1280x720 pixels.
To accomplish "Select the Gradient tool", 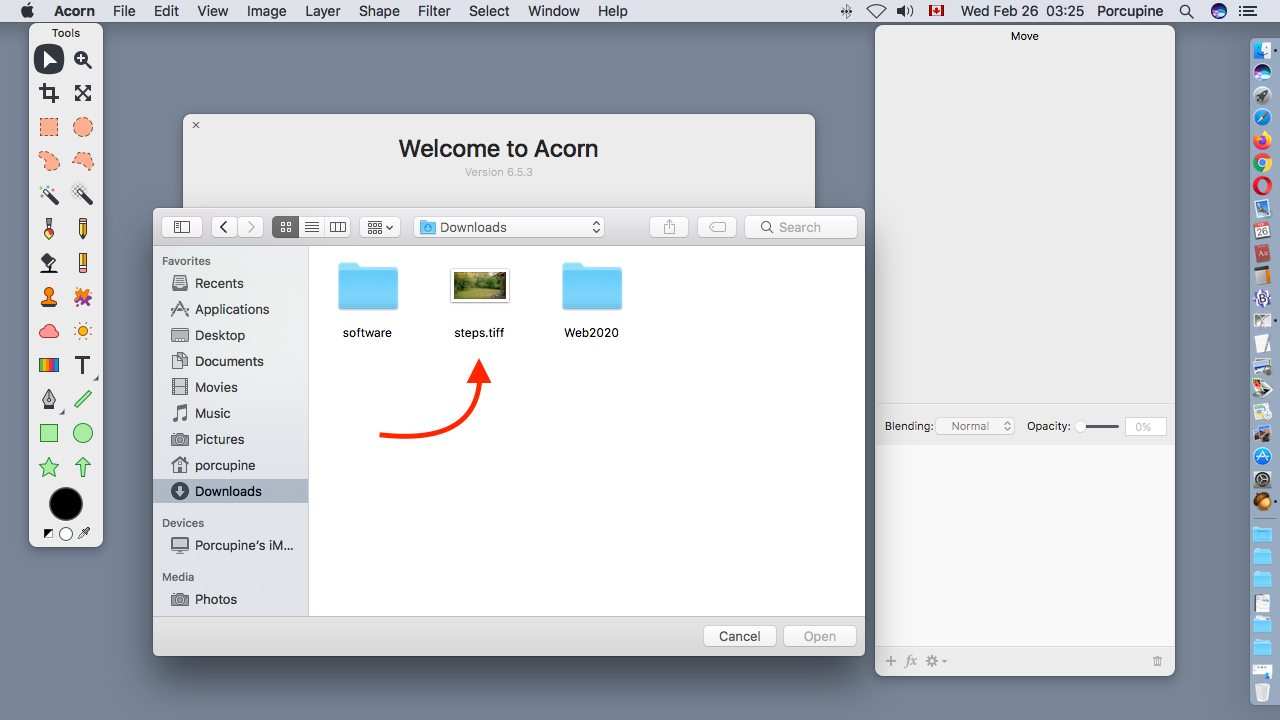I will click(x=49, y=365).
